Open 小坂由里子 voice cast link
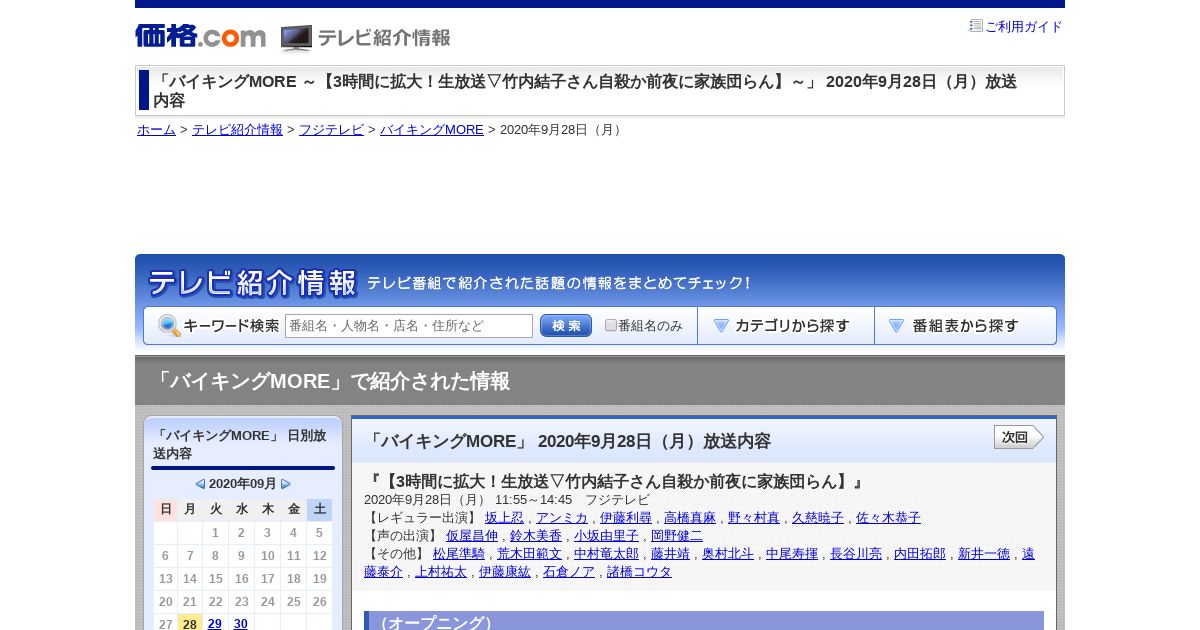 click(606, 536)
